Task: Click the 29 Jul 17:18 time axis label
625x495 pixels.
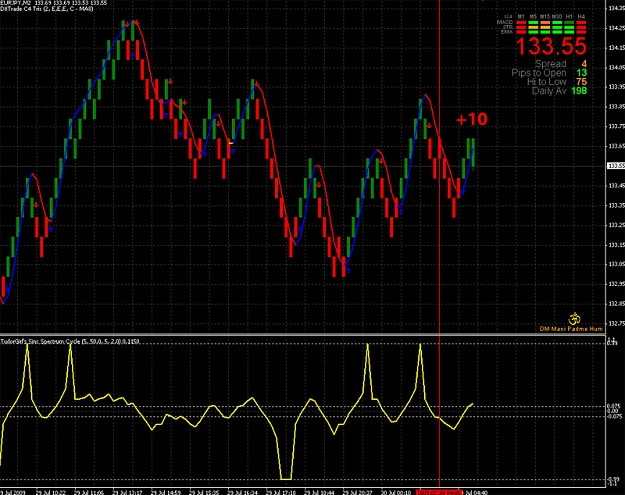Action: tap(281, 493)
